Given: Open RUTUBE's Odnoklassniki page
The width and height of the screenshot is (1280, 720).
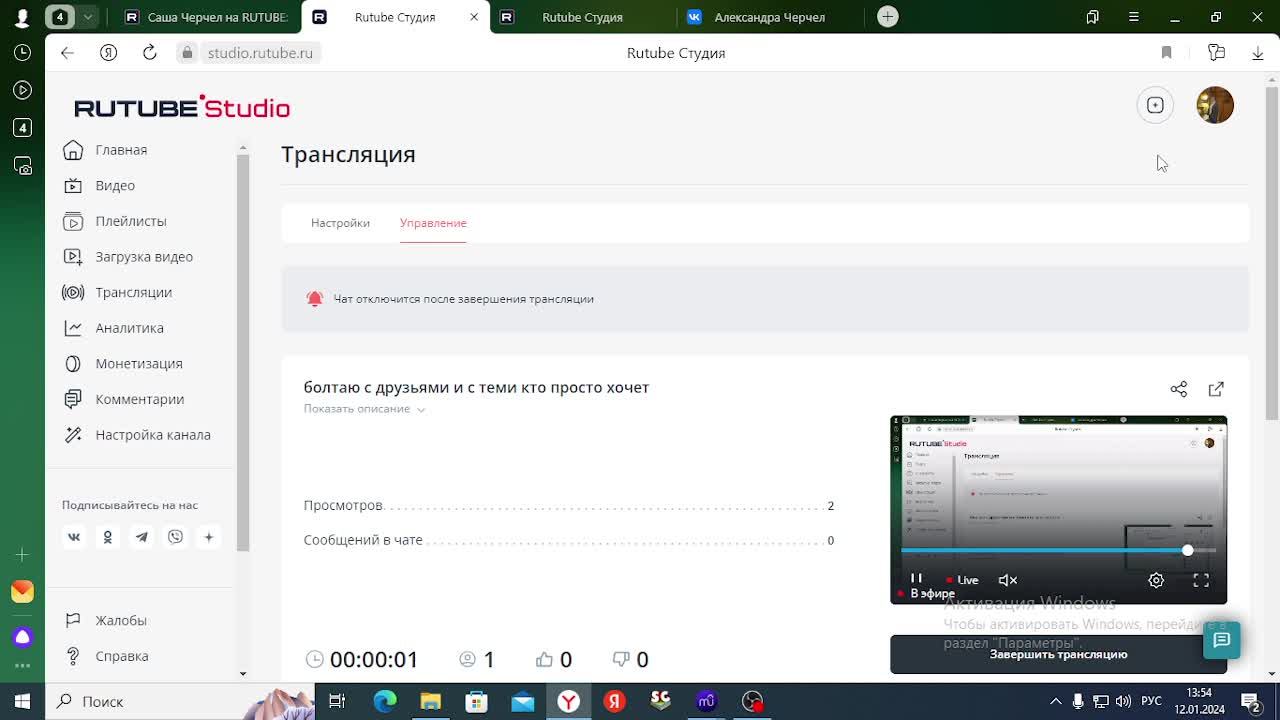Looking at the screenshot, I should (x=108, y=537).
